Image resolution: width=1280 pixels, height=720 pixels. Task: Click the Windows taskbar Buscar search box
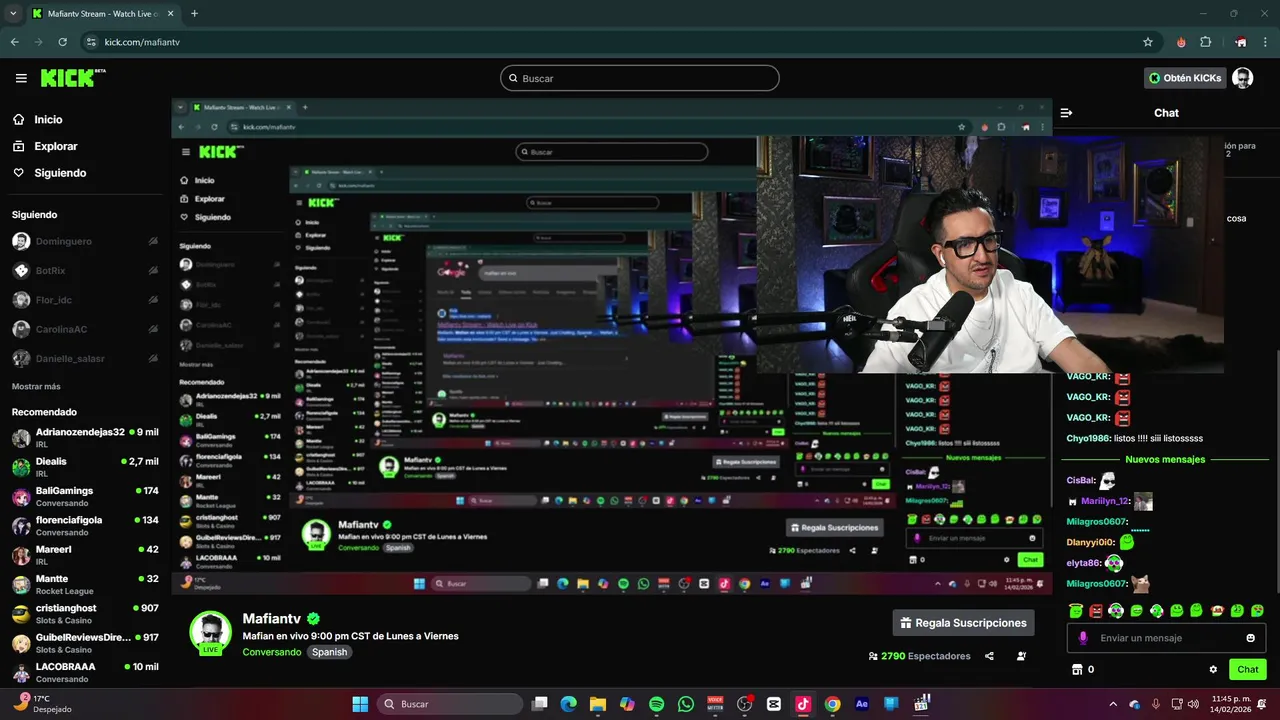tap(450, 704)
